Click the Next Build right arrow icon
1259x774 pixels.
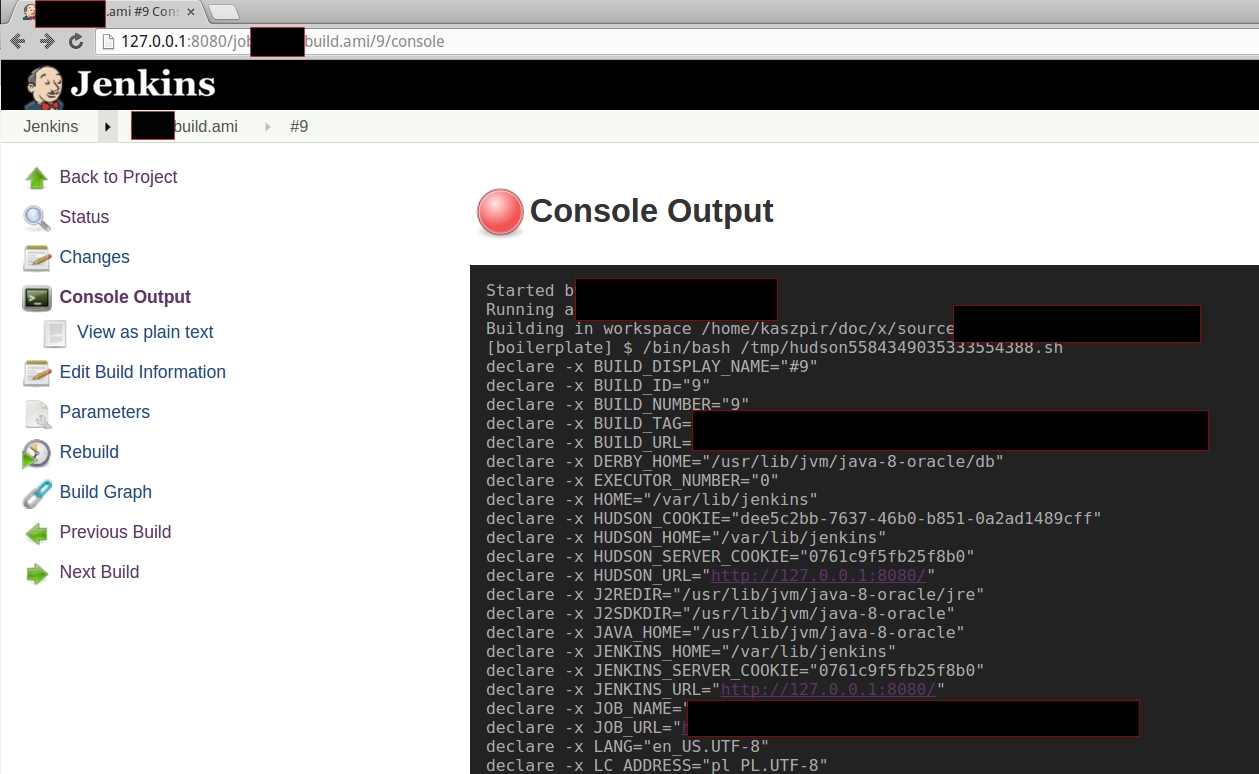pyautogui.click(x=36, y=572)
